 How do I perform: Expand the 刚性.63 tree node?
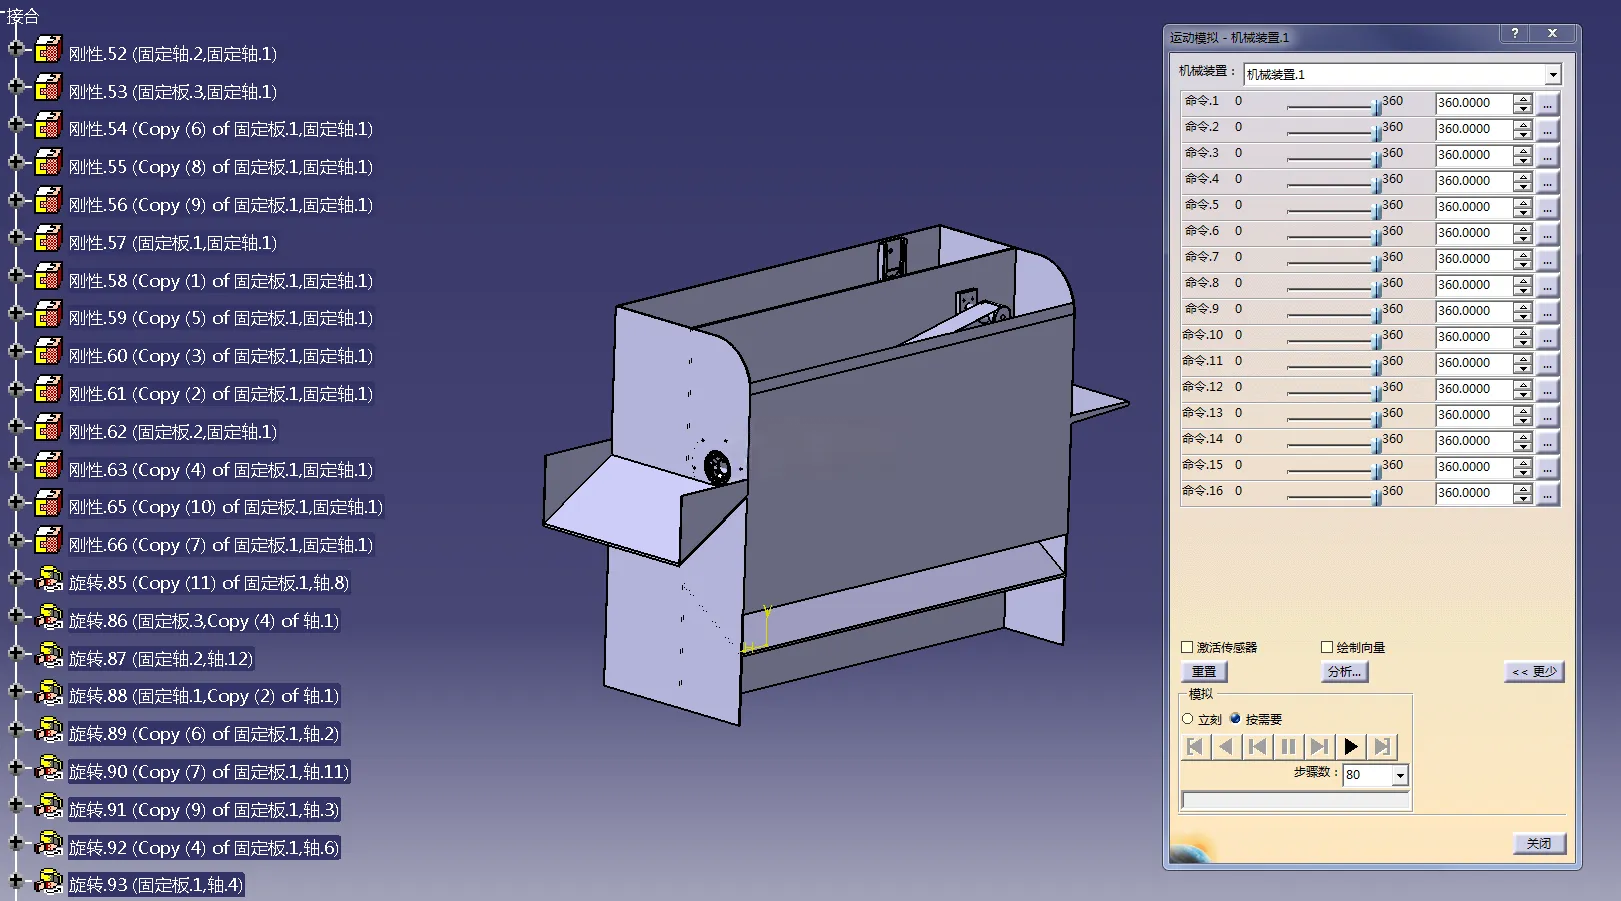click(x=15, y=464)
